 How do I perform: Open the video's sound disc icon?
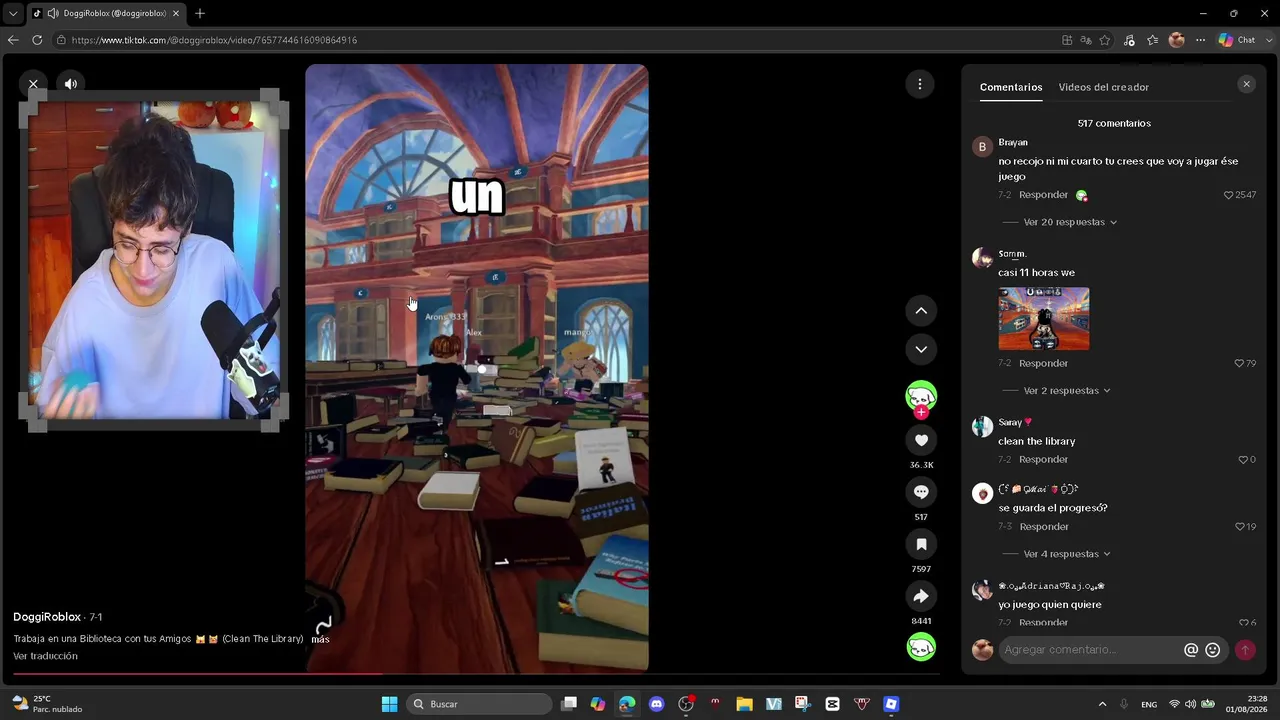tap(921, 647)
